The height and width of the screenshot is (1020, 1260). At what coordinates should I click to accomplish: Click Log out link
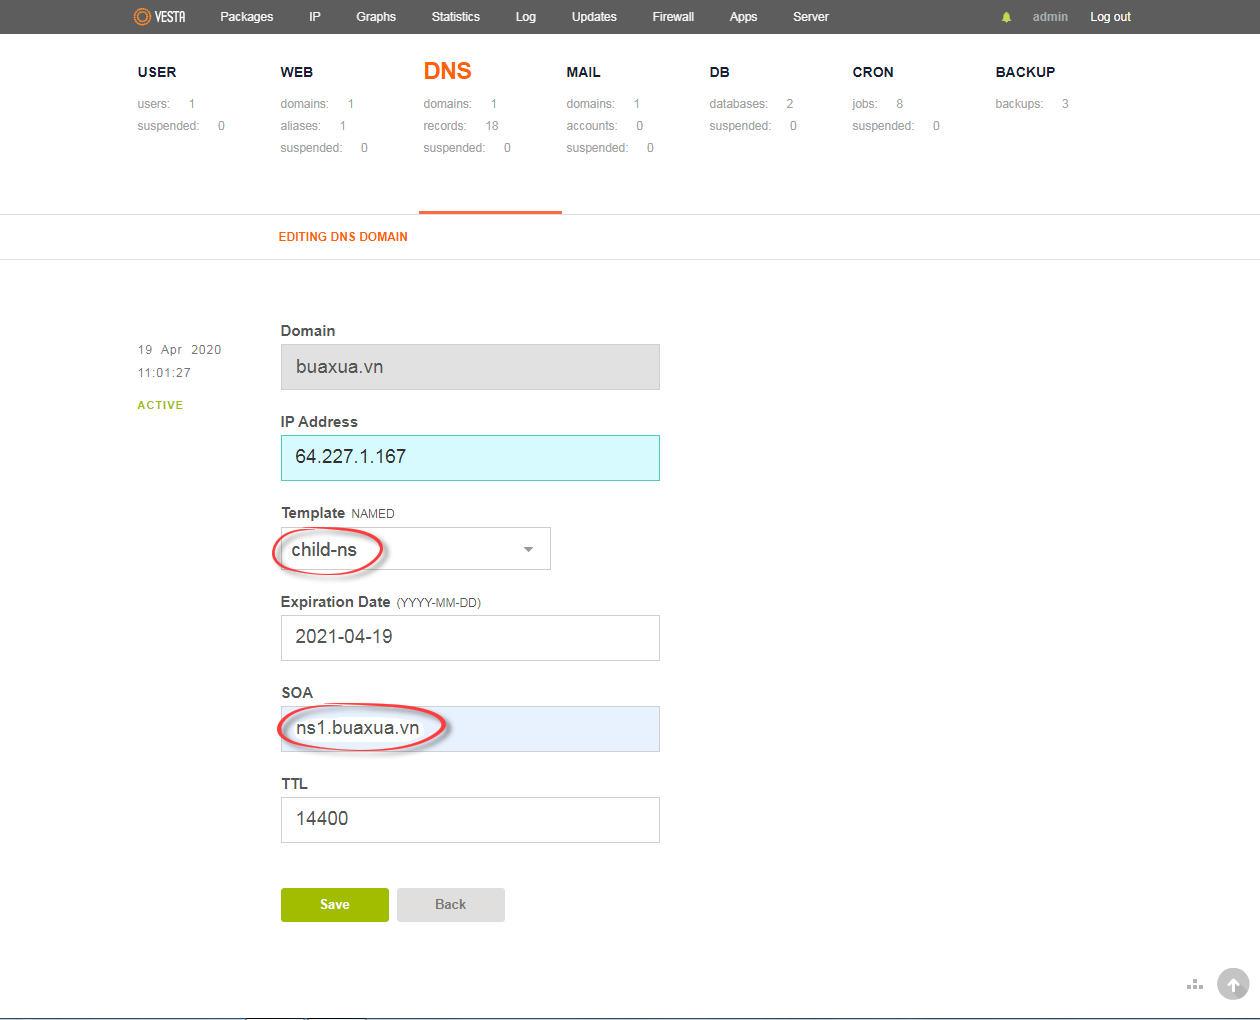coord(1110,17)
